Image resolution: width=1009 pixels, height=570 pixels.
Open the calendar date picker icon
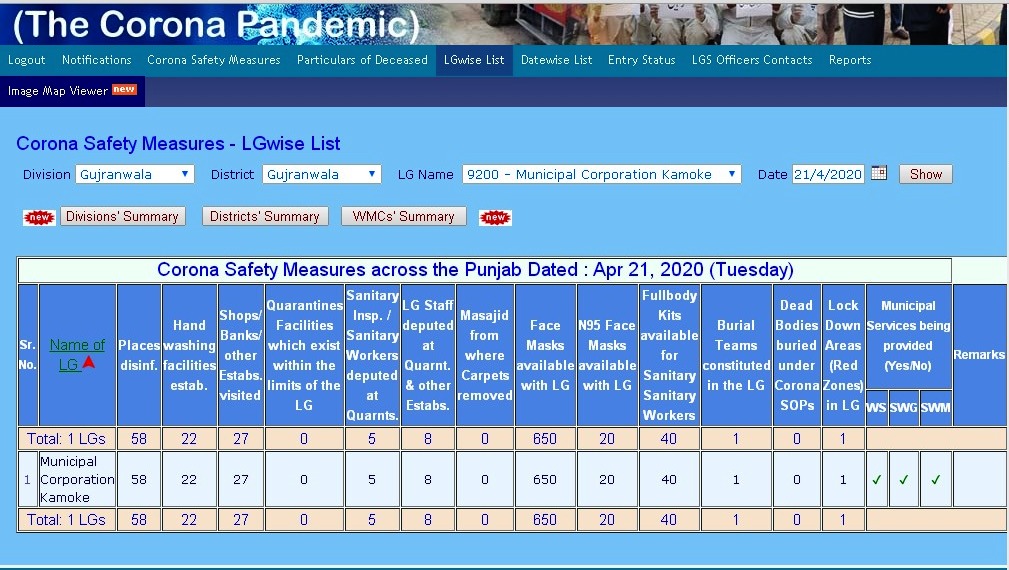[879, 173]
